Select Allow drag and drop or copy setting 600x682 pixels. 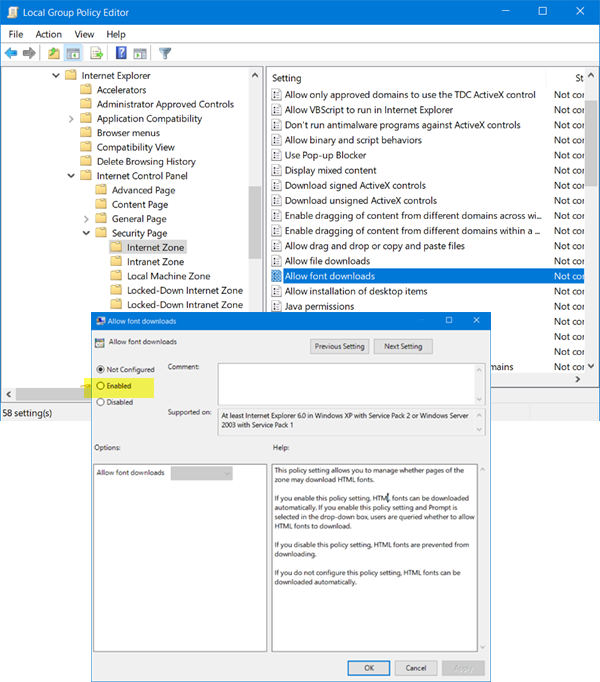(x=375, y=246)
